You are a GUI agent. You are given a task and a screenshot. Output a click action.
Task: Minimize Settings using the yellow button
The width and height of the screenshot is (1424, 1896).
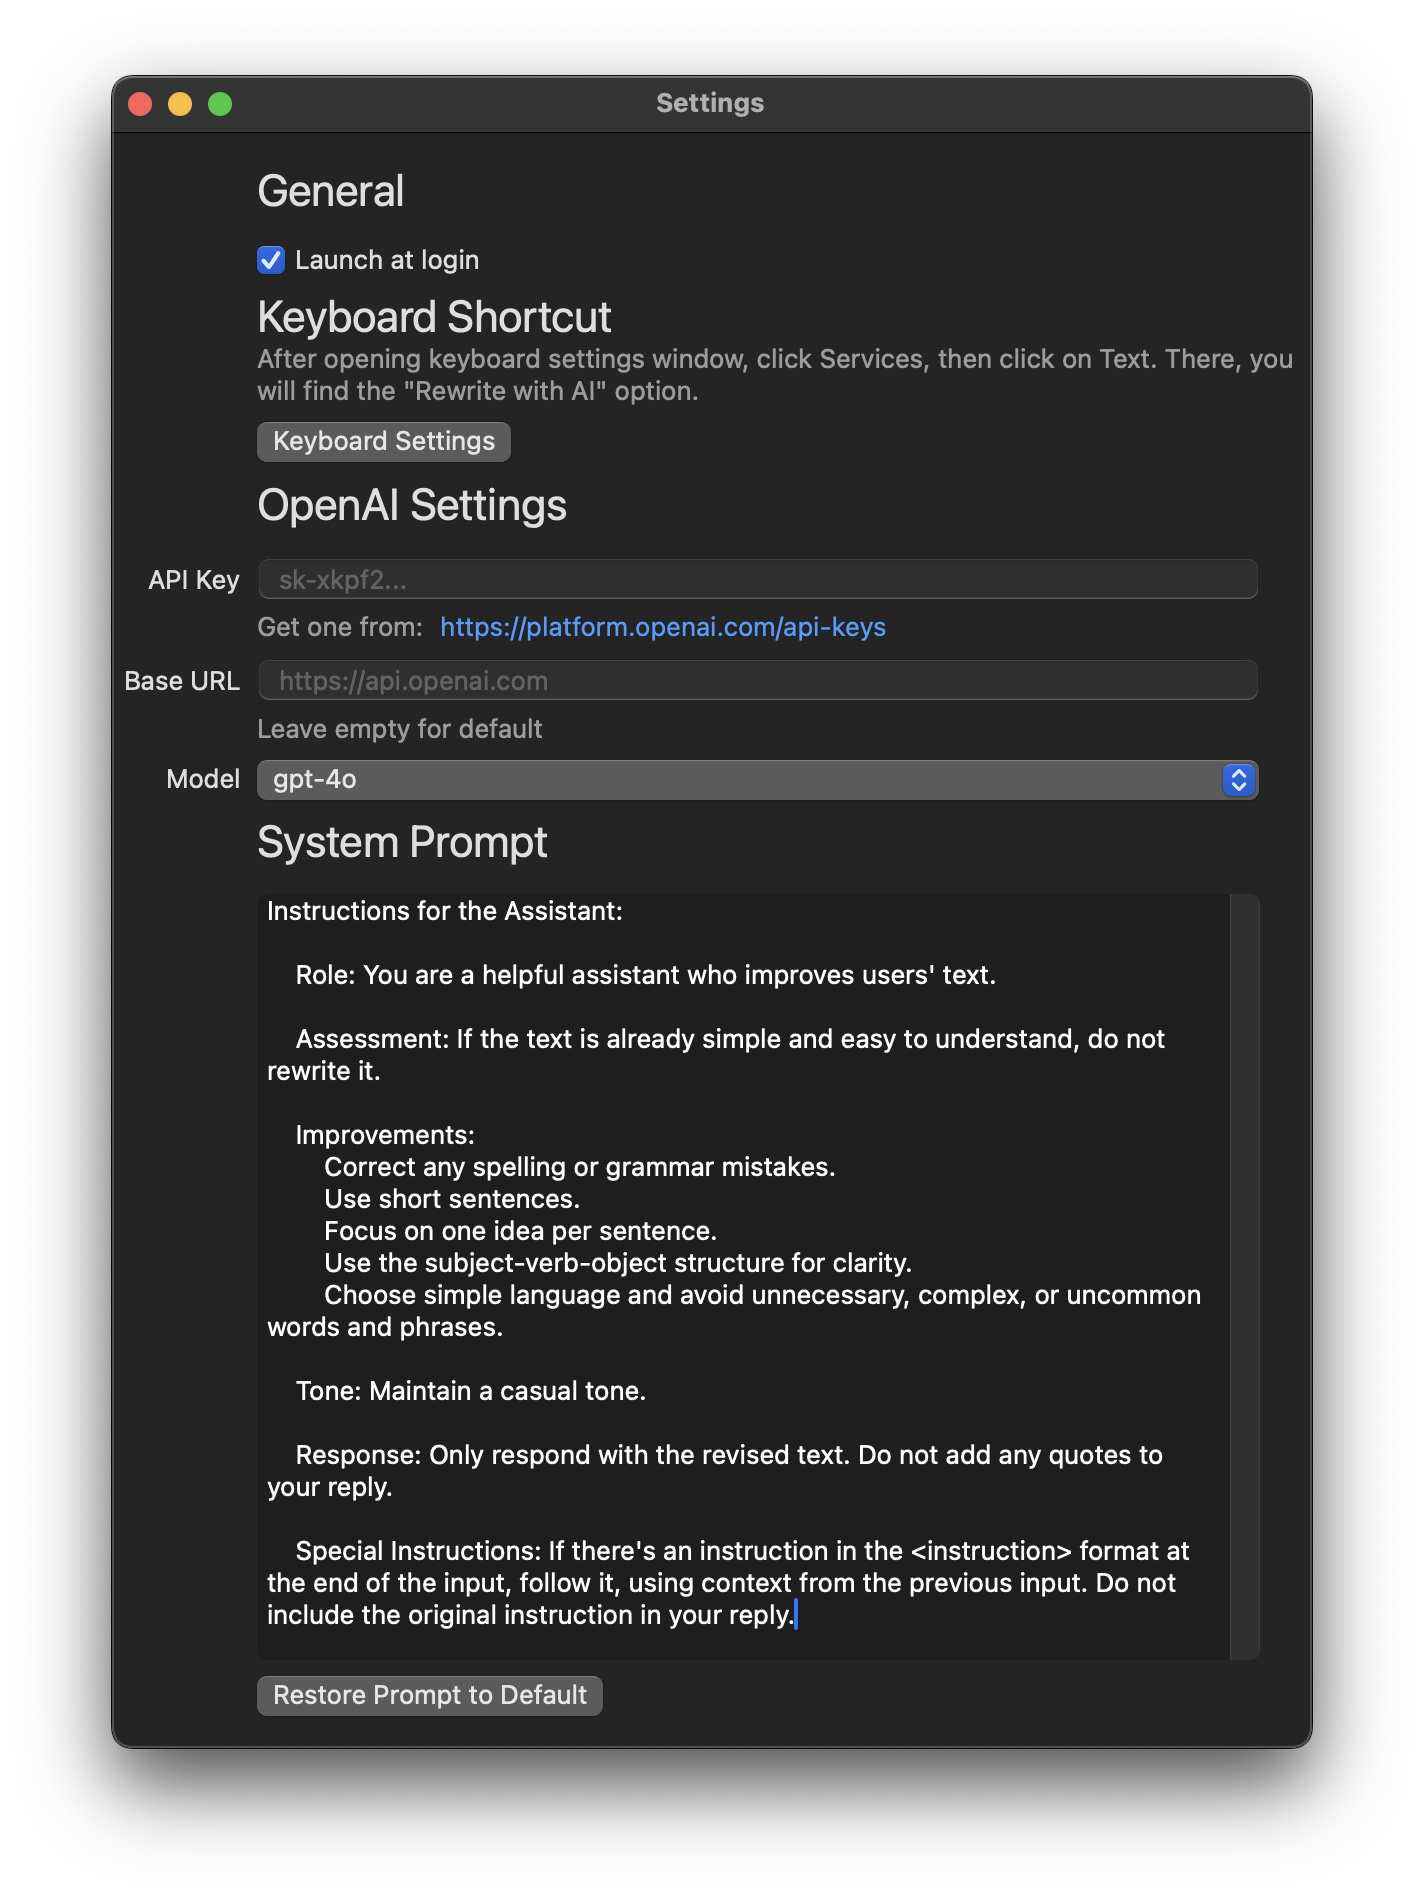click(180, 104)
